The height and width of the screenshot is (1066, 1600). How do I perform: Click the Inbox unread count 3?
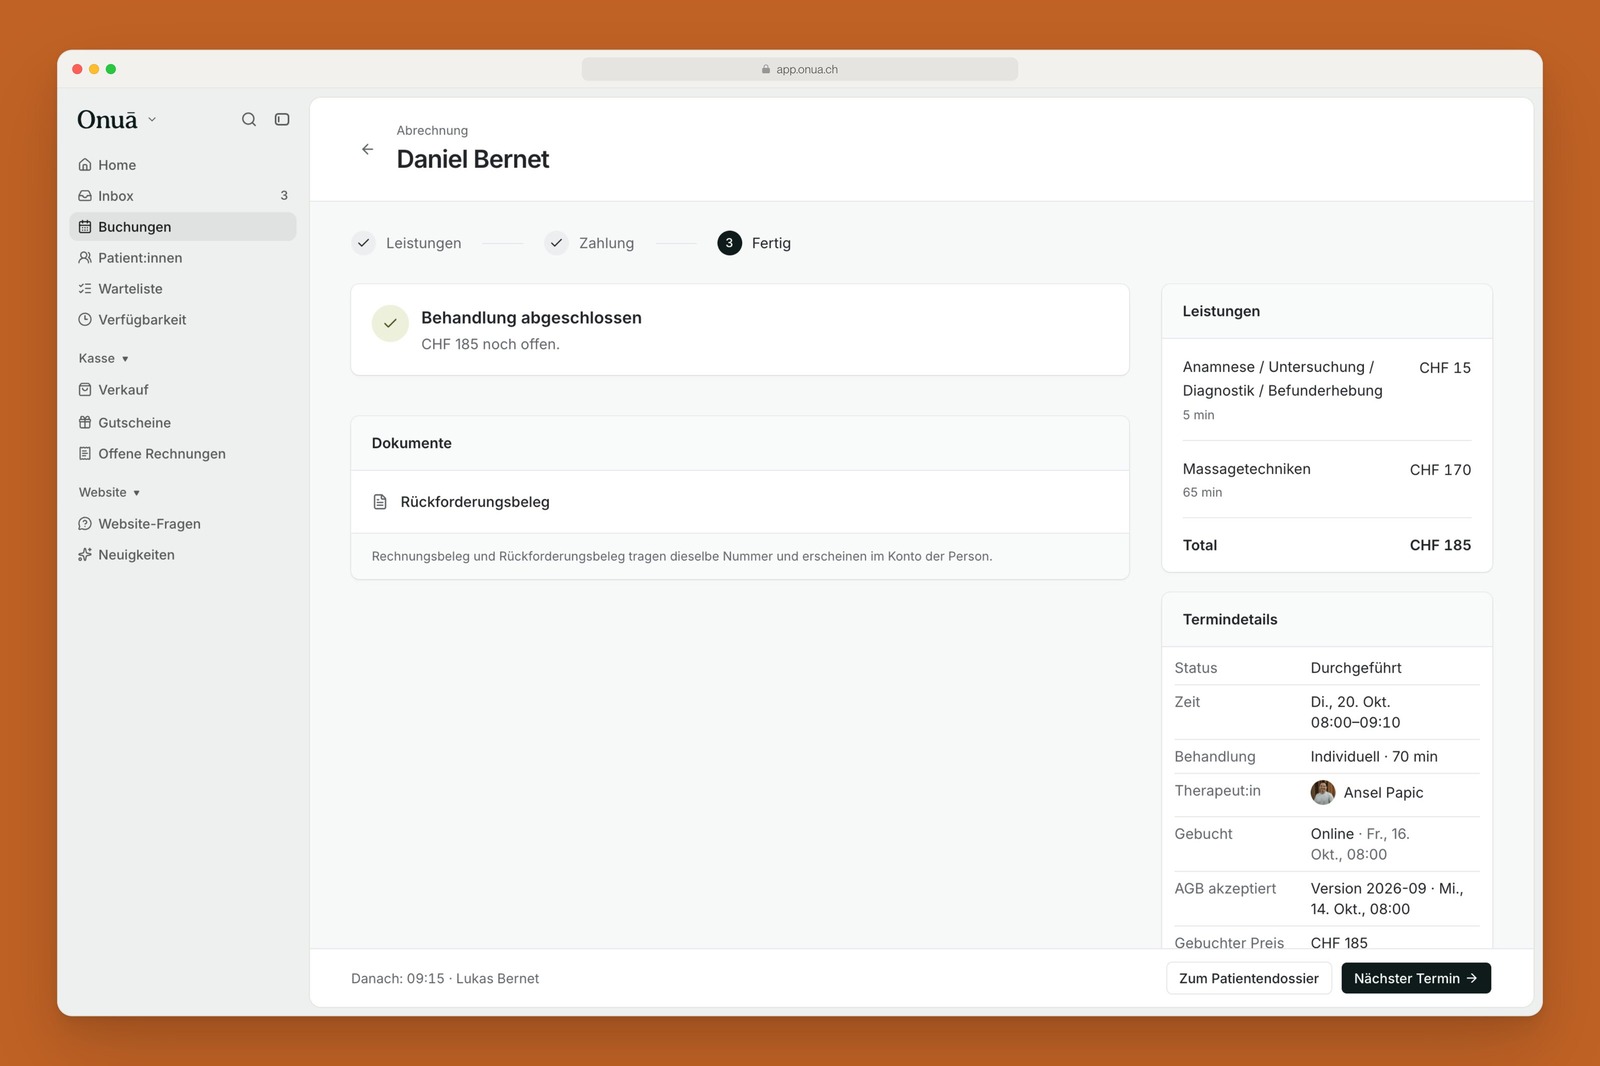(x=284, y=196)
